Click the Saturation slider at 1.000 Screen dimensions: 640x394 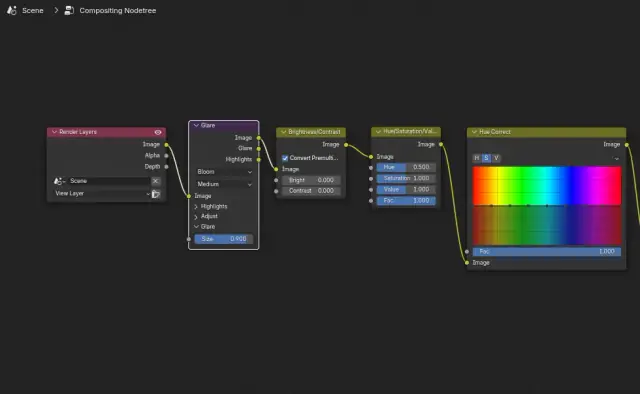tap(406, 178)
